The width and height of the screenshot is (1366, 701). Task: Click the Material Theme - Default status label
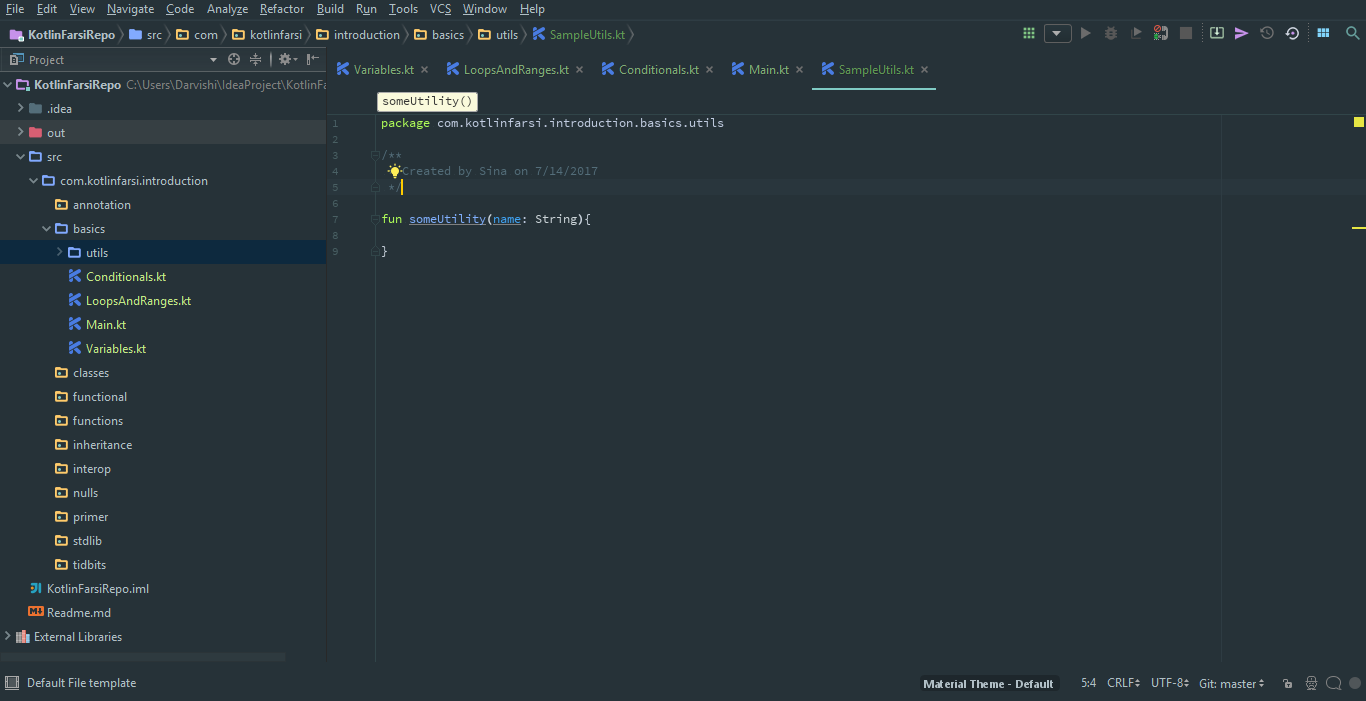pyautogui.click(x=988, y=684)
